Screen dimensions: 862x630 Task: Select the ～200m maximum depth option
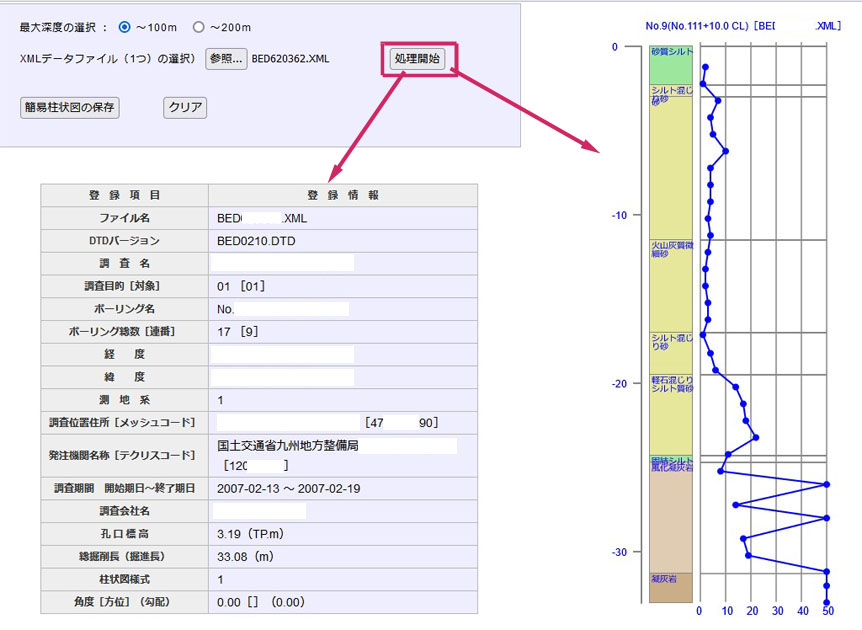tap(198, 27)
